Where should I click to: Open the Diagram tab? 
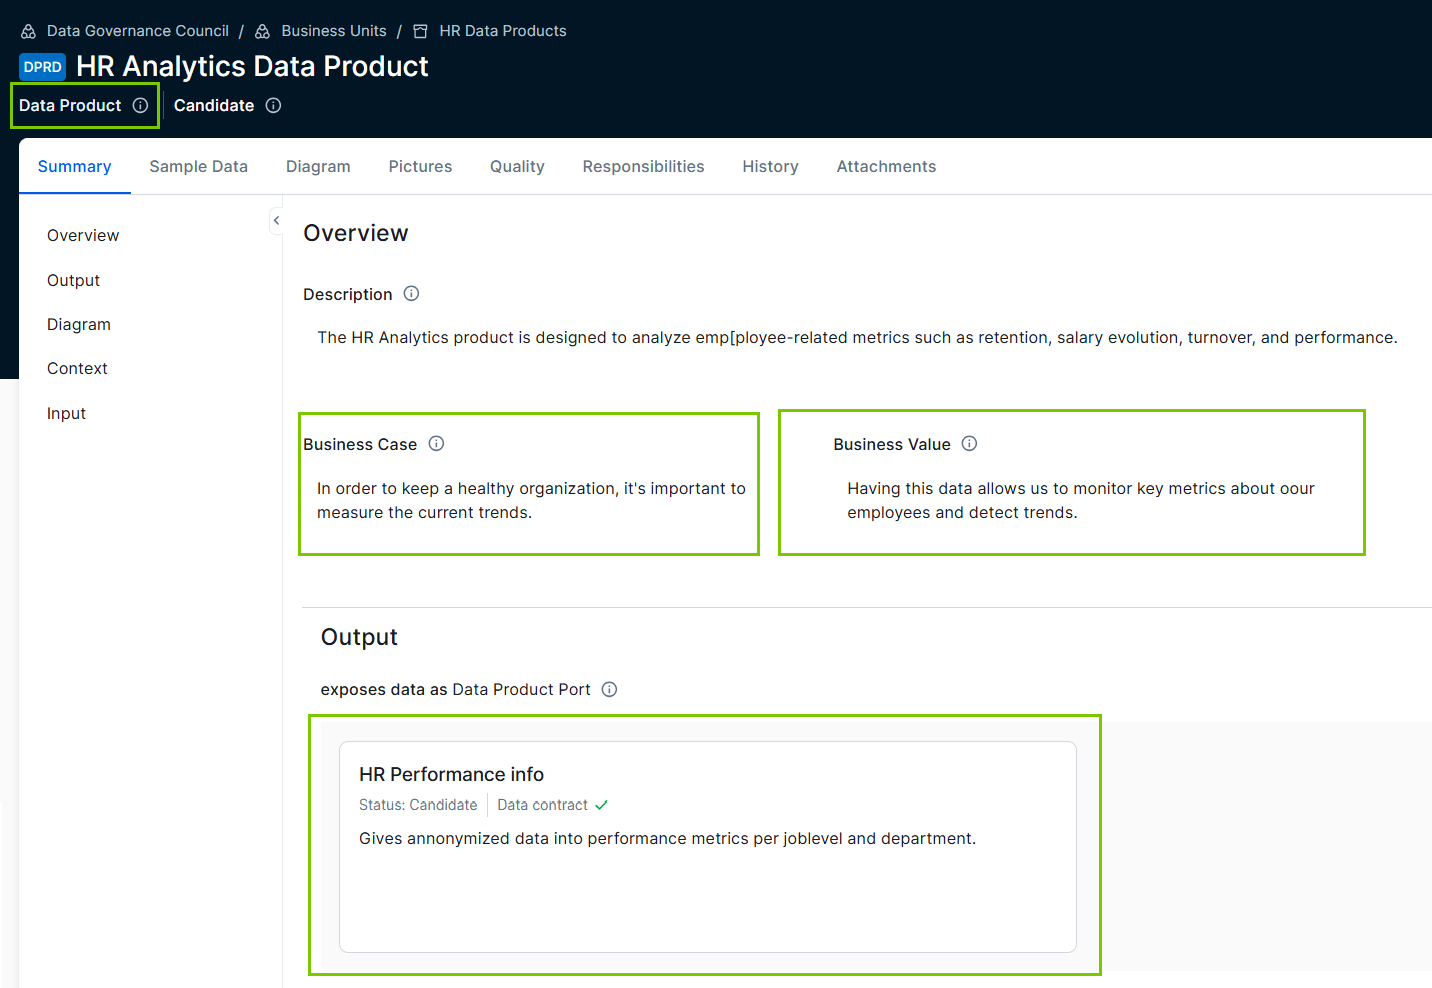pyautogui.click(x=318, y=166)
